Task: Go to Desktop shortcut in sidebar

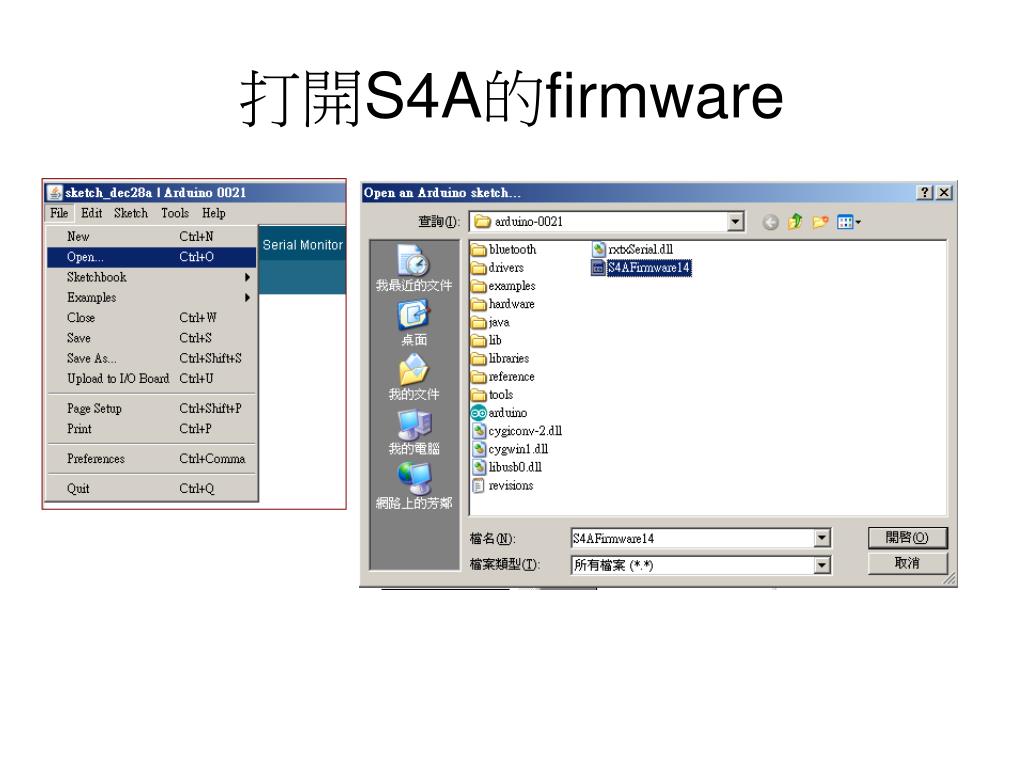Action: pos(413,323)
